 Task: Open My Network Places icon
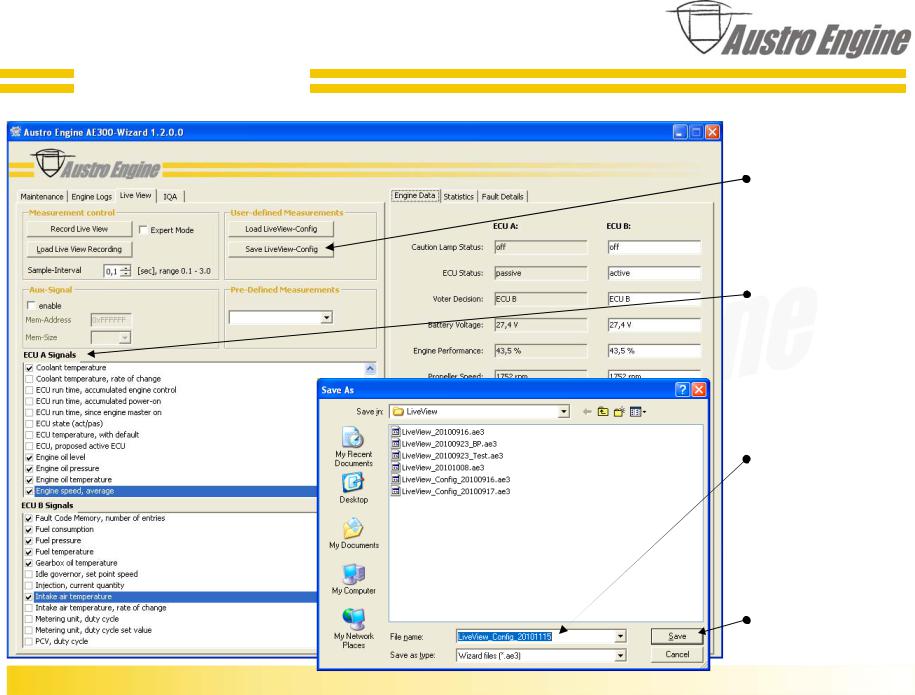[353, 628]
